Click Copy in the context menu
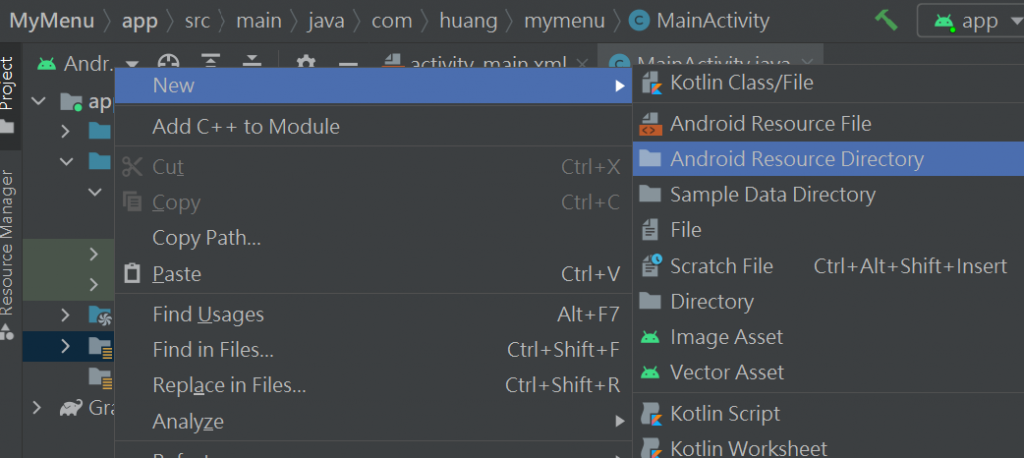Viewport: 1024px width, 458px height. pyautogui.click(x=374, y=203)
